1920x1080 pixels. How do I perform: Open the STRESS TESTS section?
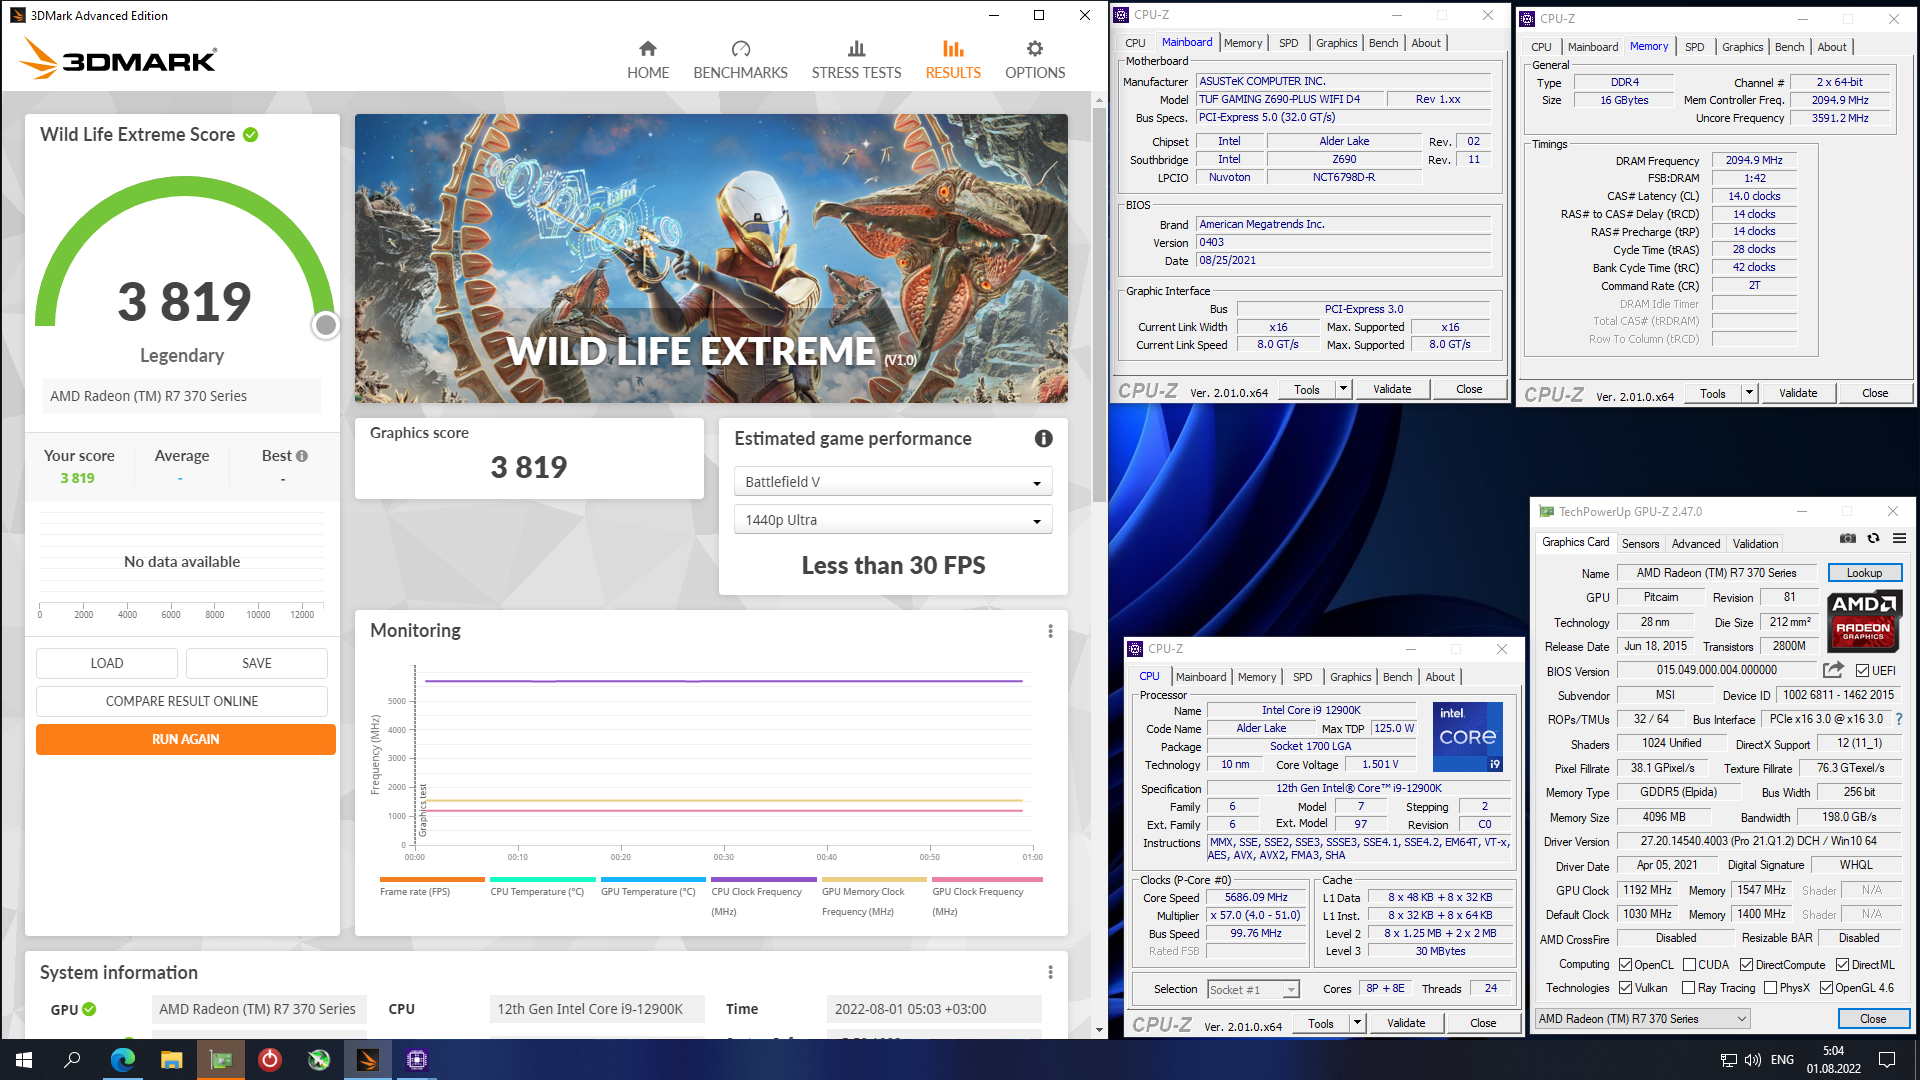coord(856,60)
